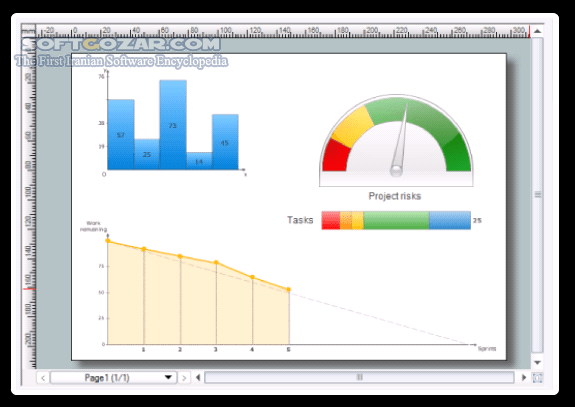The width and height of the screenshot is (575, 407).
Task: Click the fit-to-page icon at bottom right
Action: (x=538, y=378)
